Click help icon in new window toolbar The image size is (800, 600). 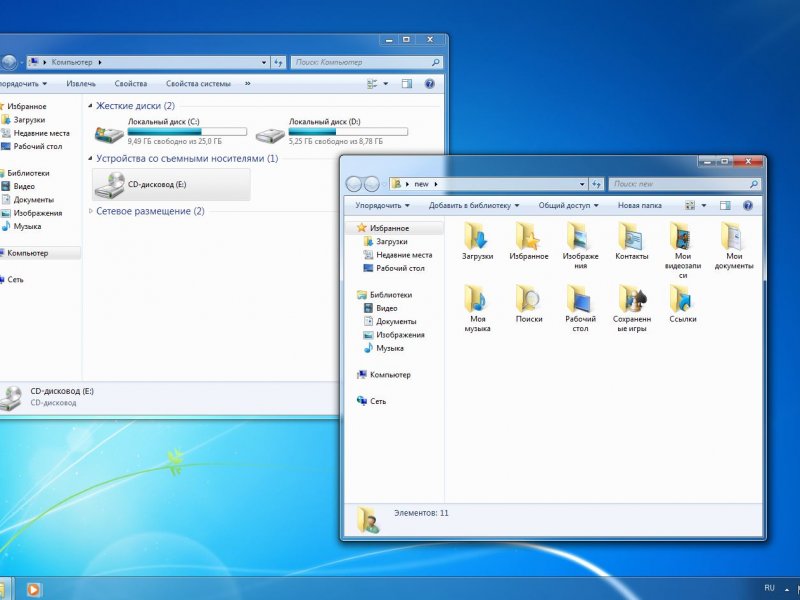pos(747,206)
